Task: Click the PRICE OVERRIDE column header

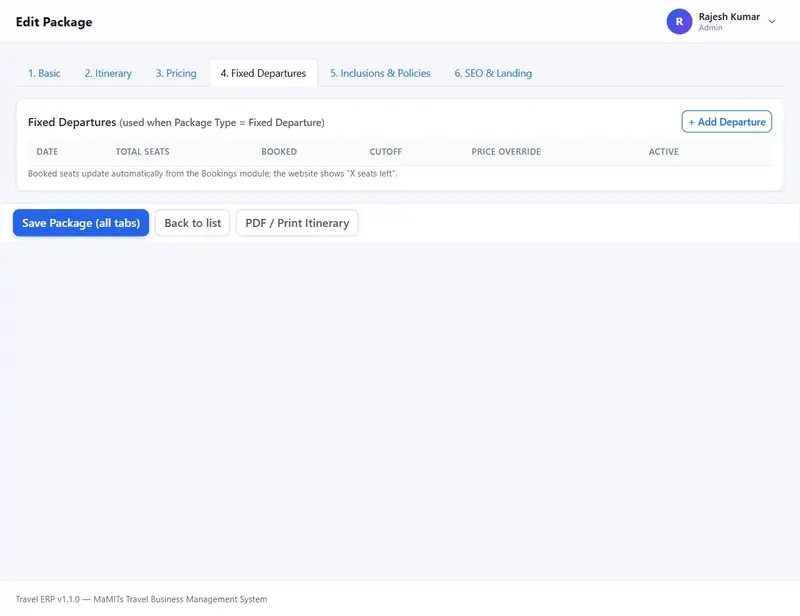Action: pyautogui.click(x=506, y=152)
